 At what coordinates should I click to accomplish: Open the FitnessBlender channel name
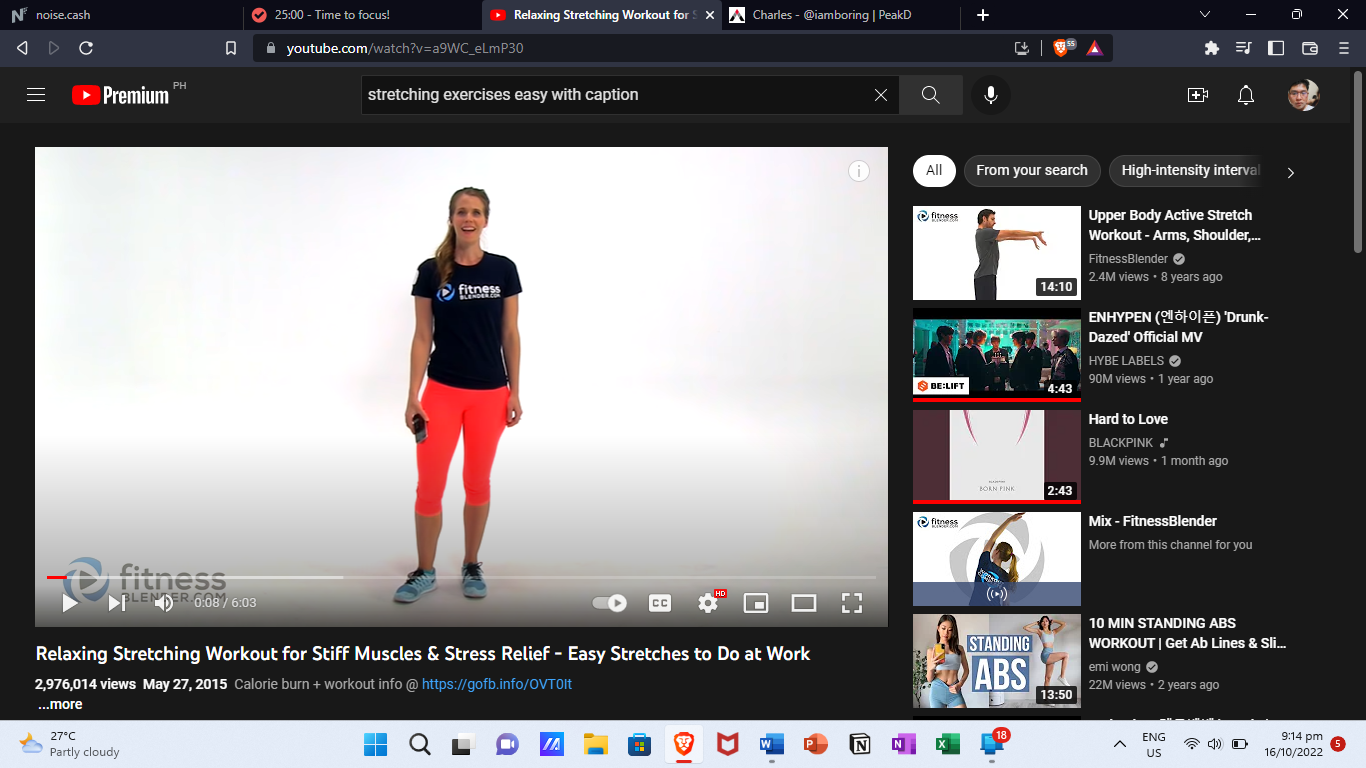point(1129,259)
